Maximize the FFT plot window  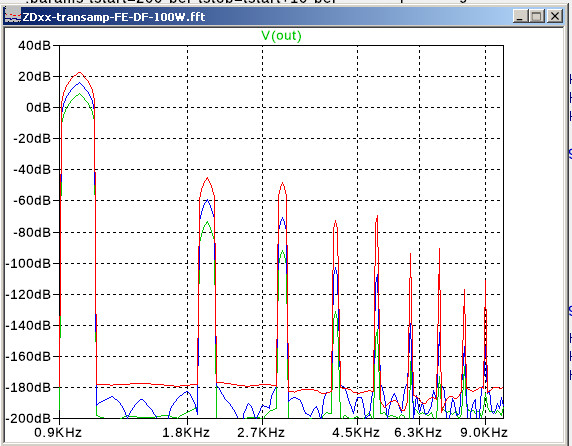click(537, 16)
